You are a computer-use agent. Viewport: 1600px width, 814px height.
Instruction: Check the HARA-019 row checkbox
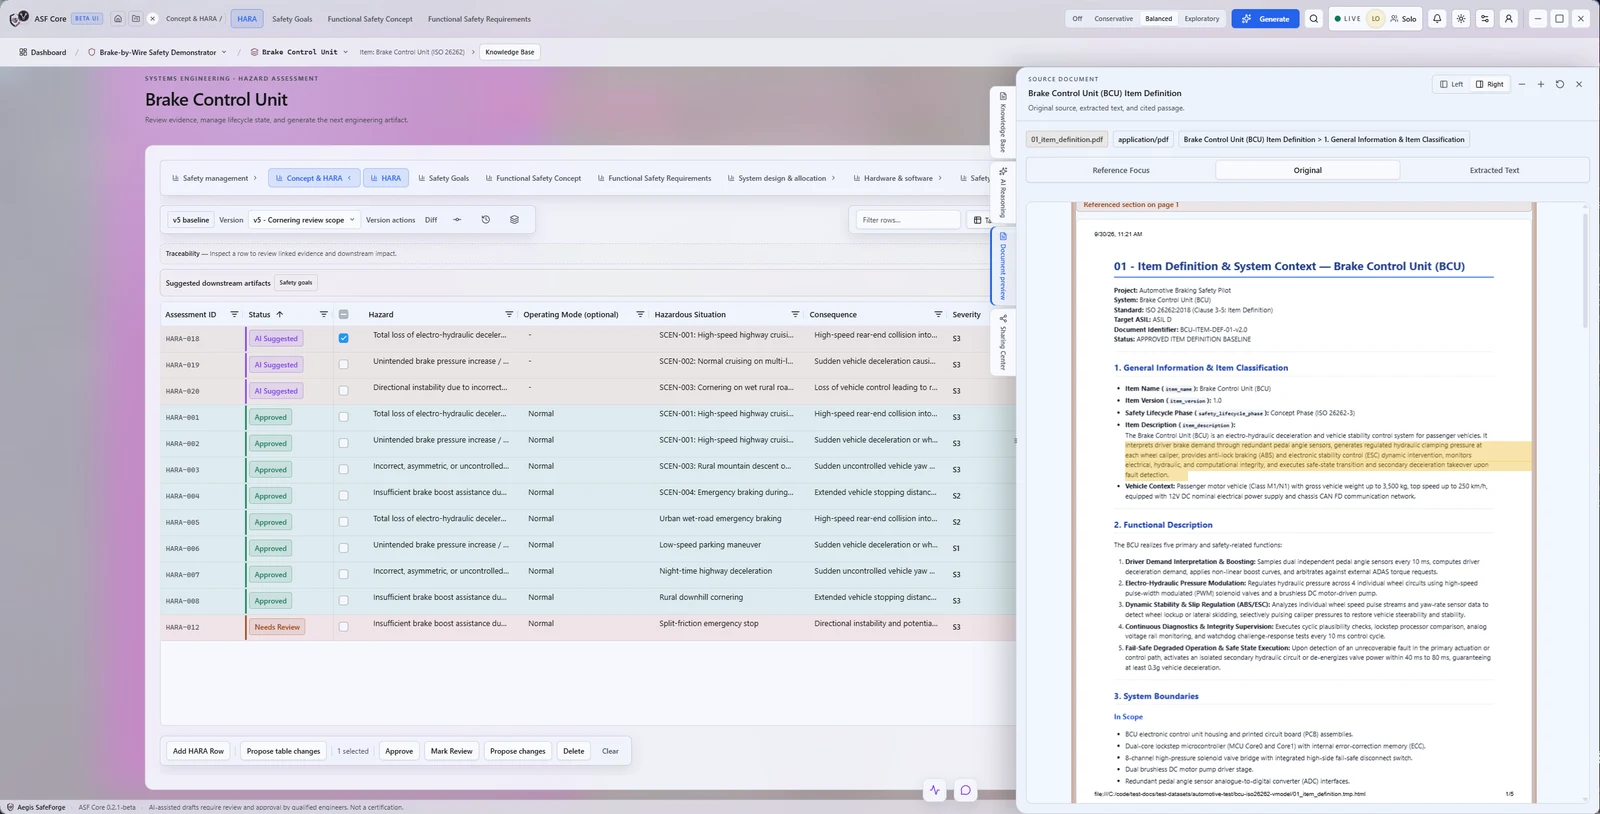pos(343,364)
